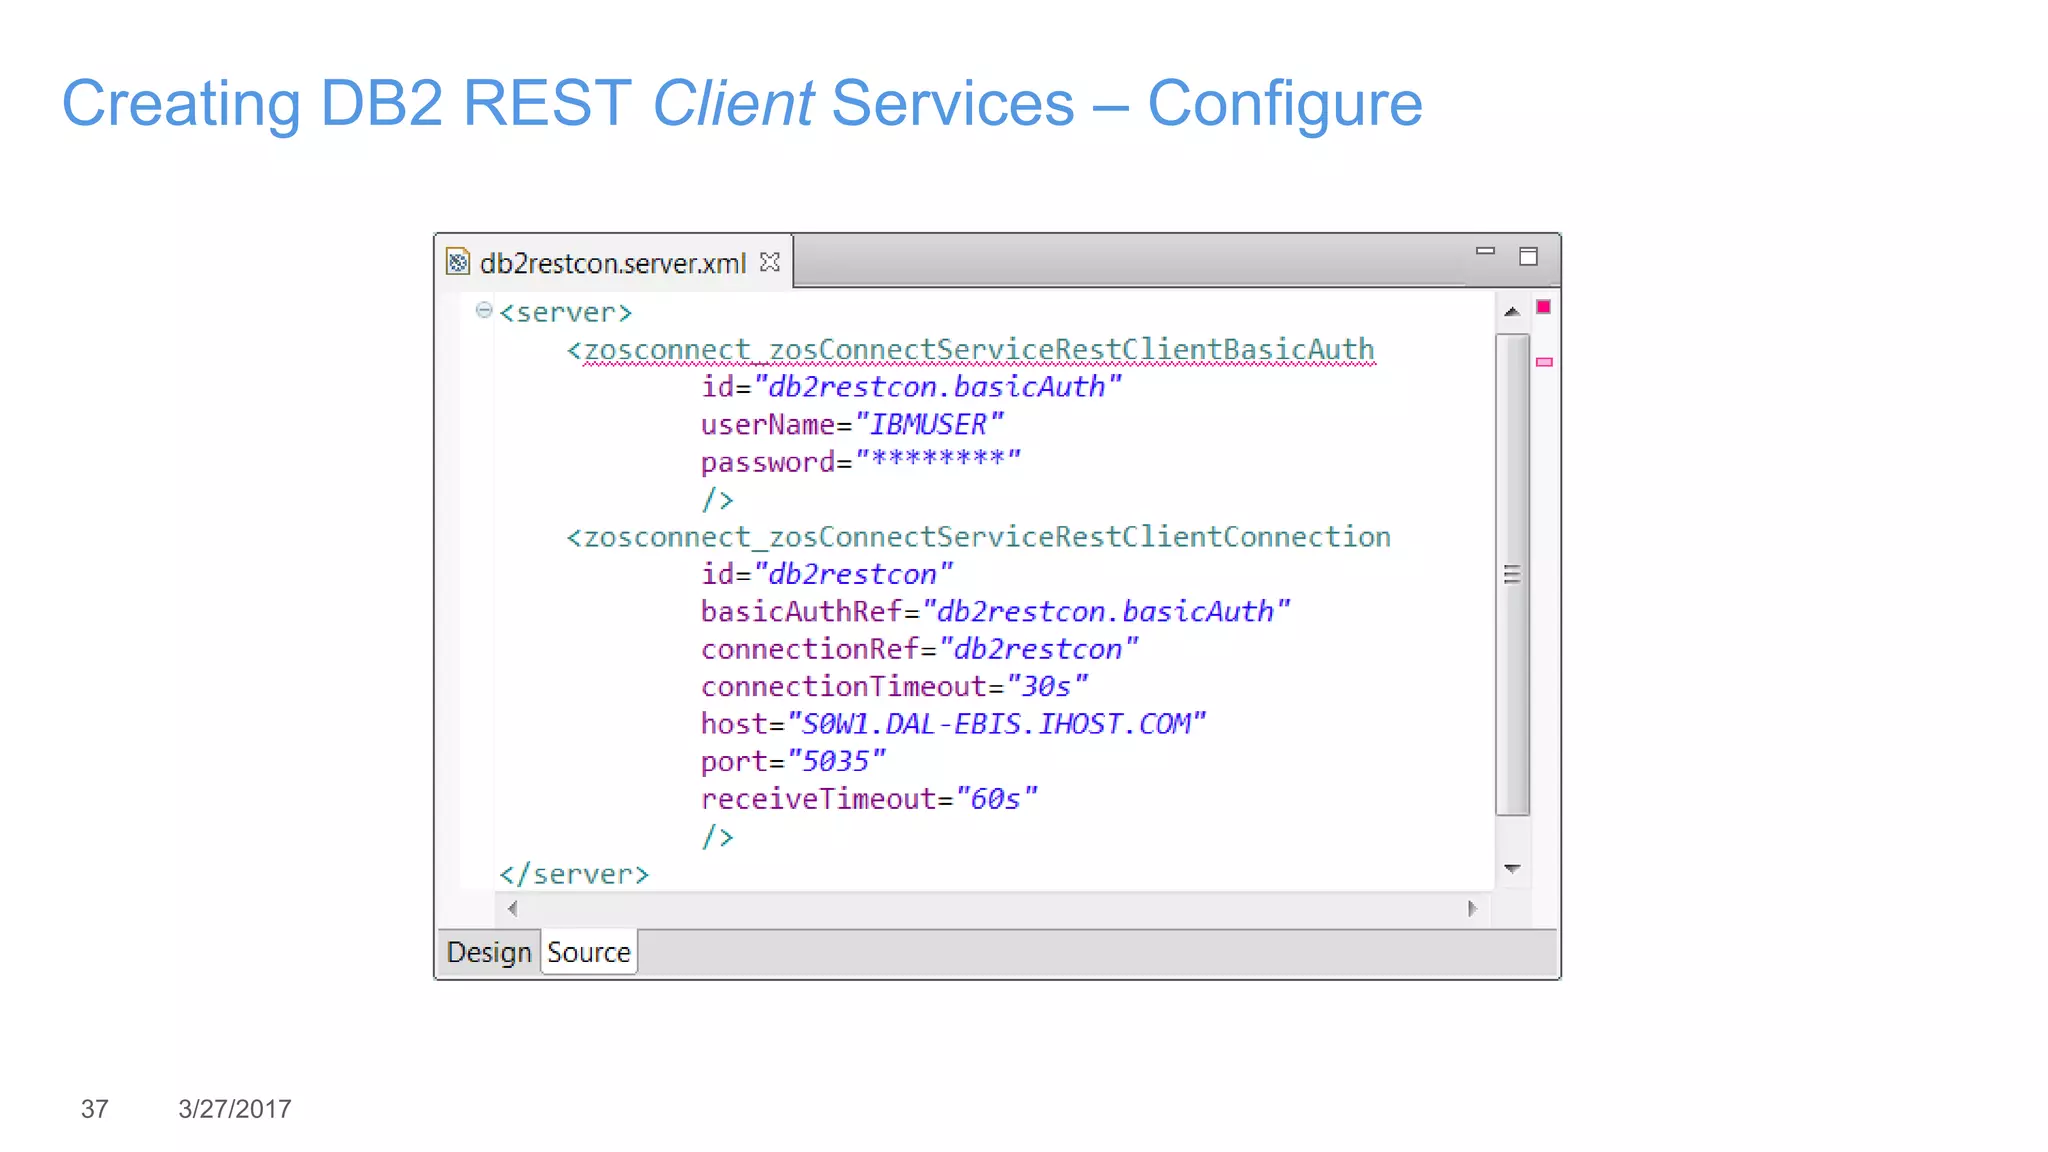Click the receiveTimeout="60s" attribute
The height and width of the screenshot is (1152, 2048).
(869, 799)
